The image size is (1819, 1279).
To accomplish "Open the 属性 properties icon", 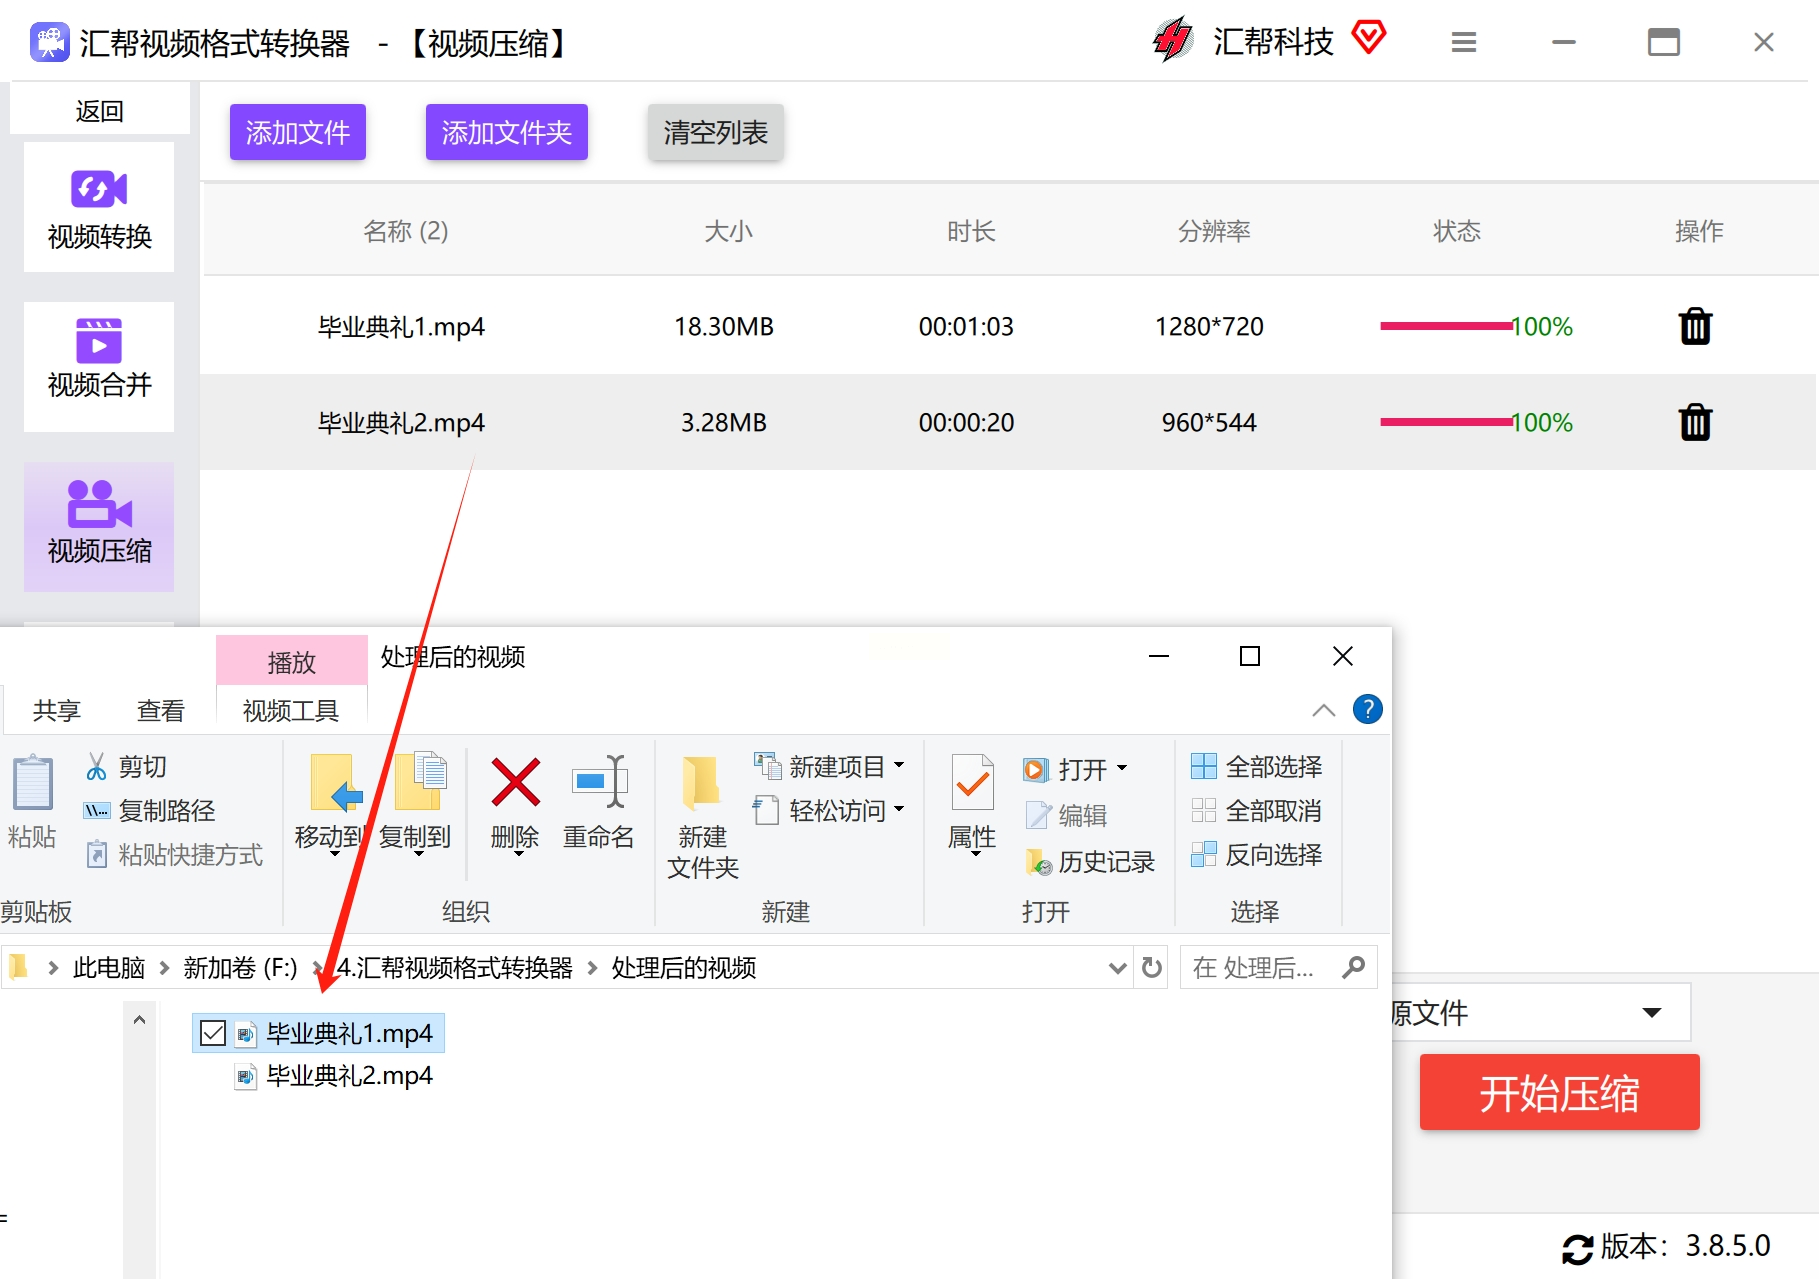I will click(972, 783).
